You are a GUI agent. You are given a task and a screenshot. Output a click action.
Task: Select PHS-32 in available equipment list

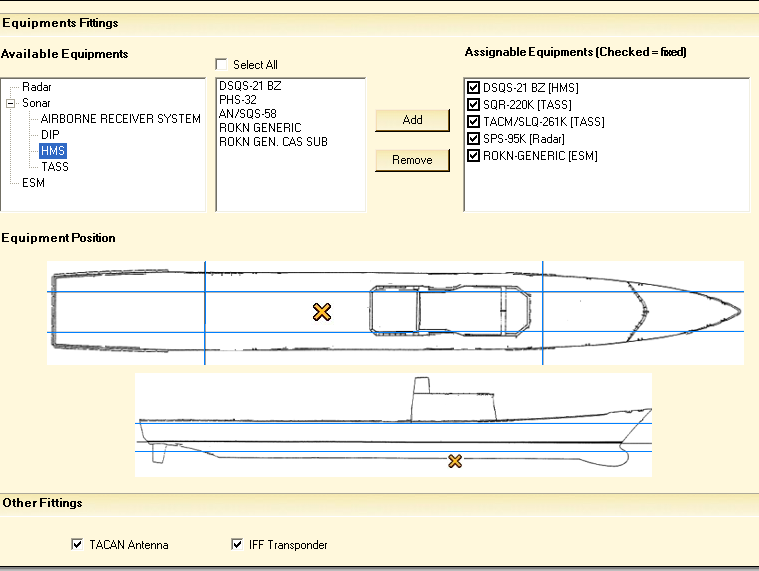[x=238, y=100]
